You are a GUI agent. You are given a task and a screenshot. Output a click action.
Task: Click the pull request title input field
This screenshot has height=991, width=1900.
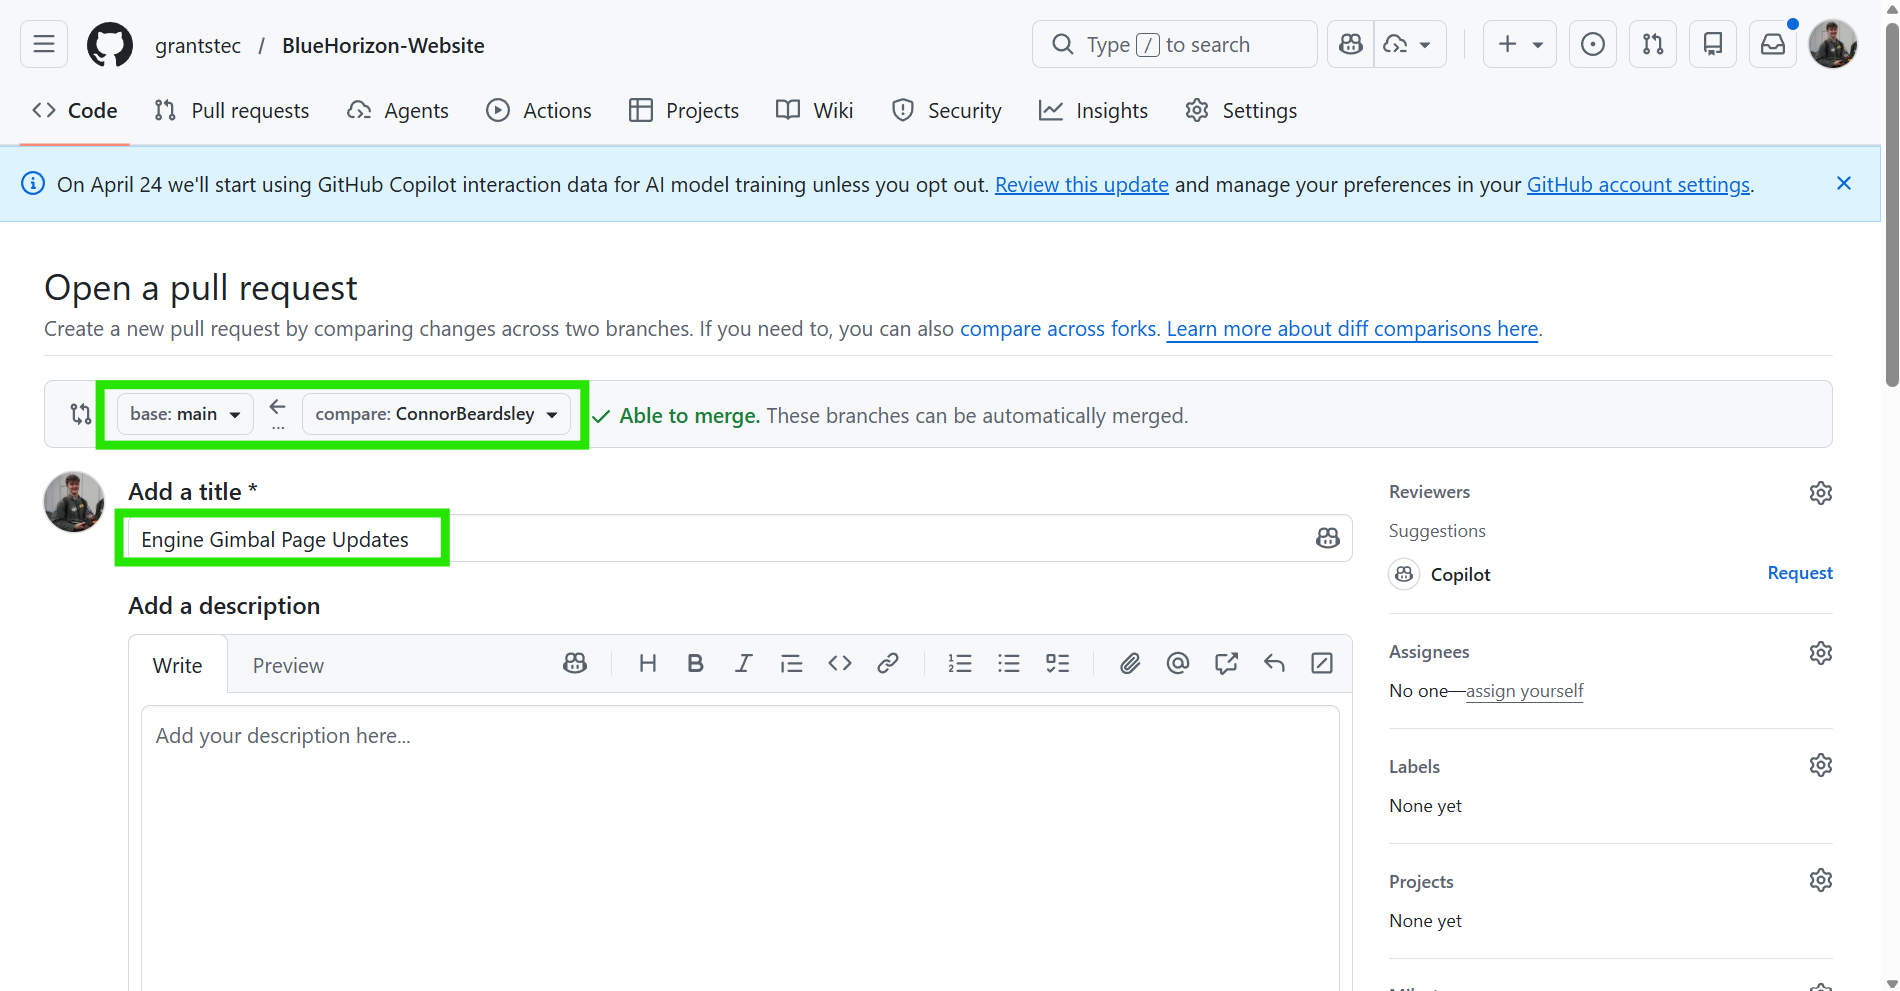[739, 539]
